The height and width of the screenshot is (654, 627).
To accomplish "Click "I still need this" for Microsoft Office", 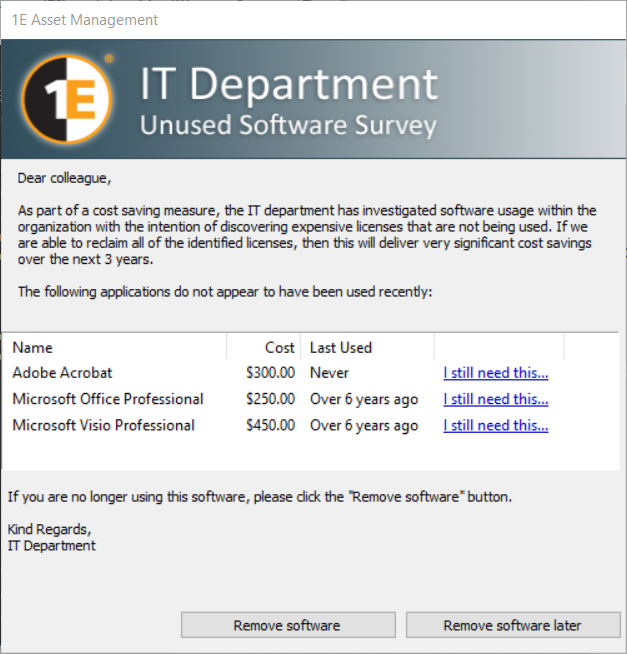I will 496,399.
